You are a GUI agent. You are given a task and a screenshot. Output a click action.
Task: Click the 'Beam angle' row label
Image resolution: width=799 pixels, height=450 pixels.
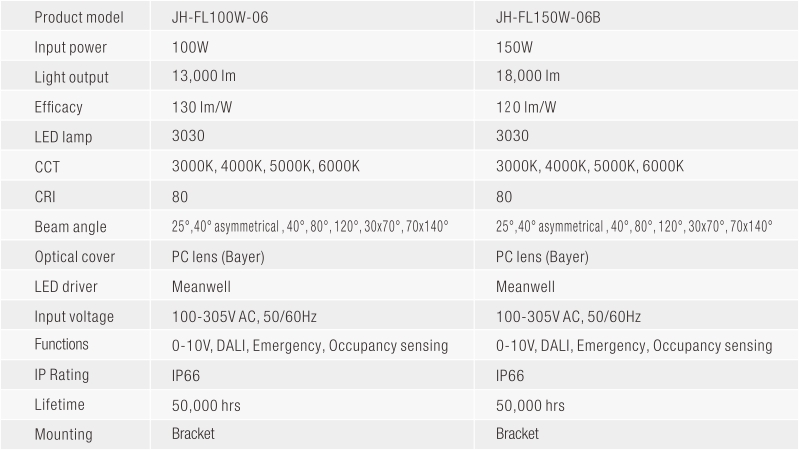click(70, 227)
